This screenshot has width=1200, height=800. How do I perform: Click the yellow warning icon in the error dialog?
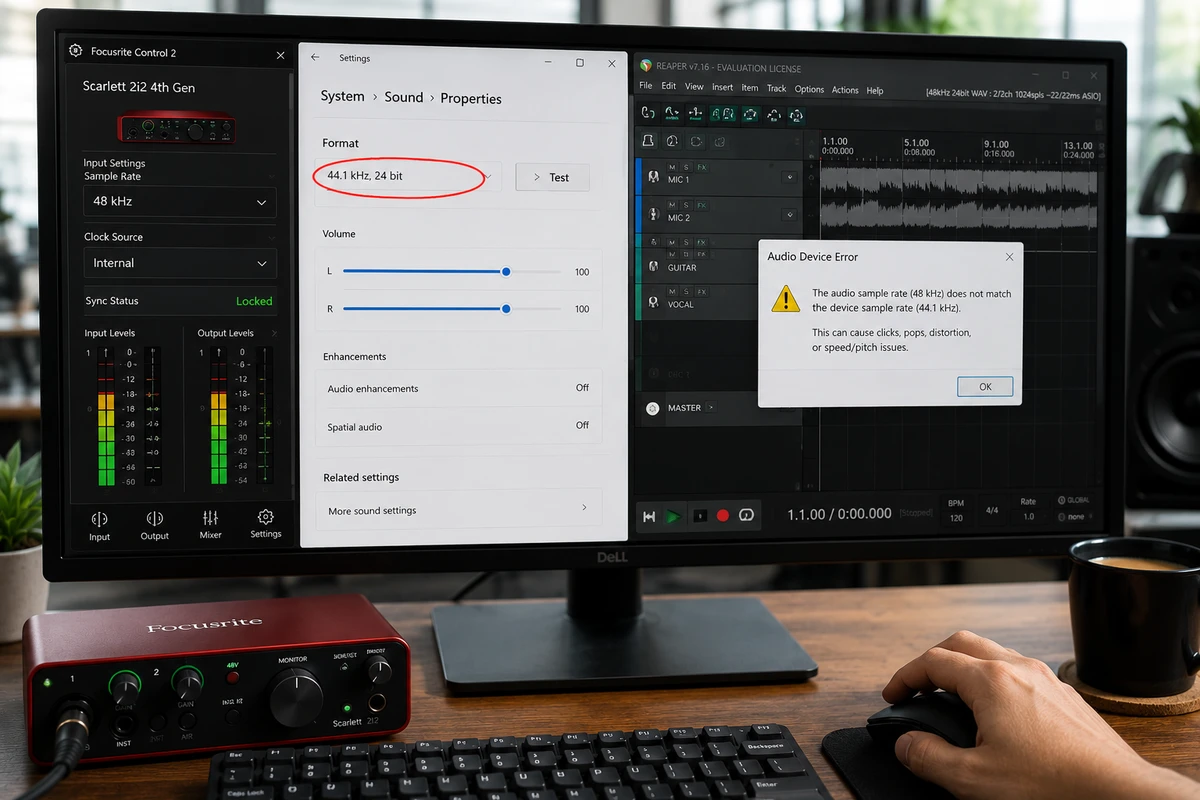click(x=786, y=299)
